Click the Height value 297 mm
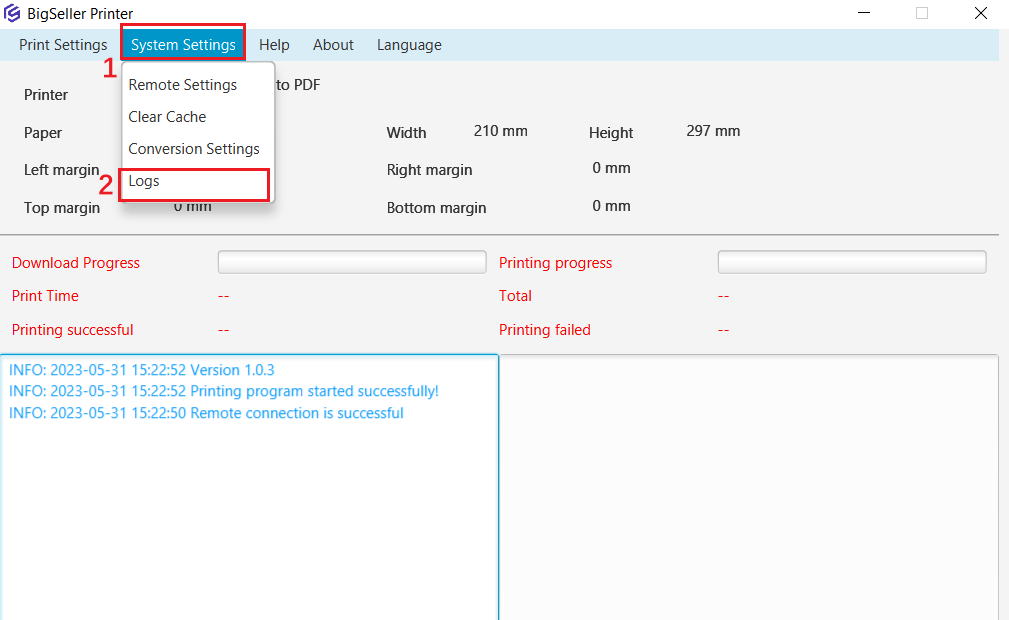The width and height of the screenshot is (1009, 620). (x=713, y=131)
